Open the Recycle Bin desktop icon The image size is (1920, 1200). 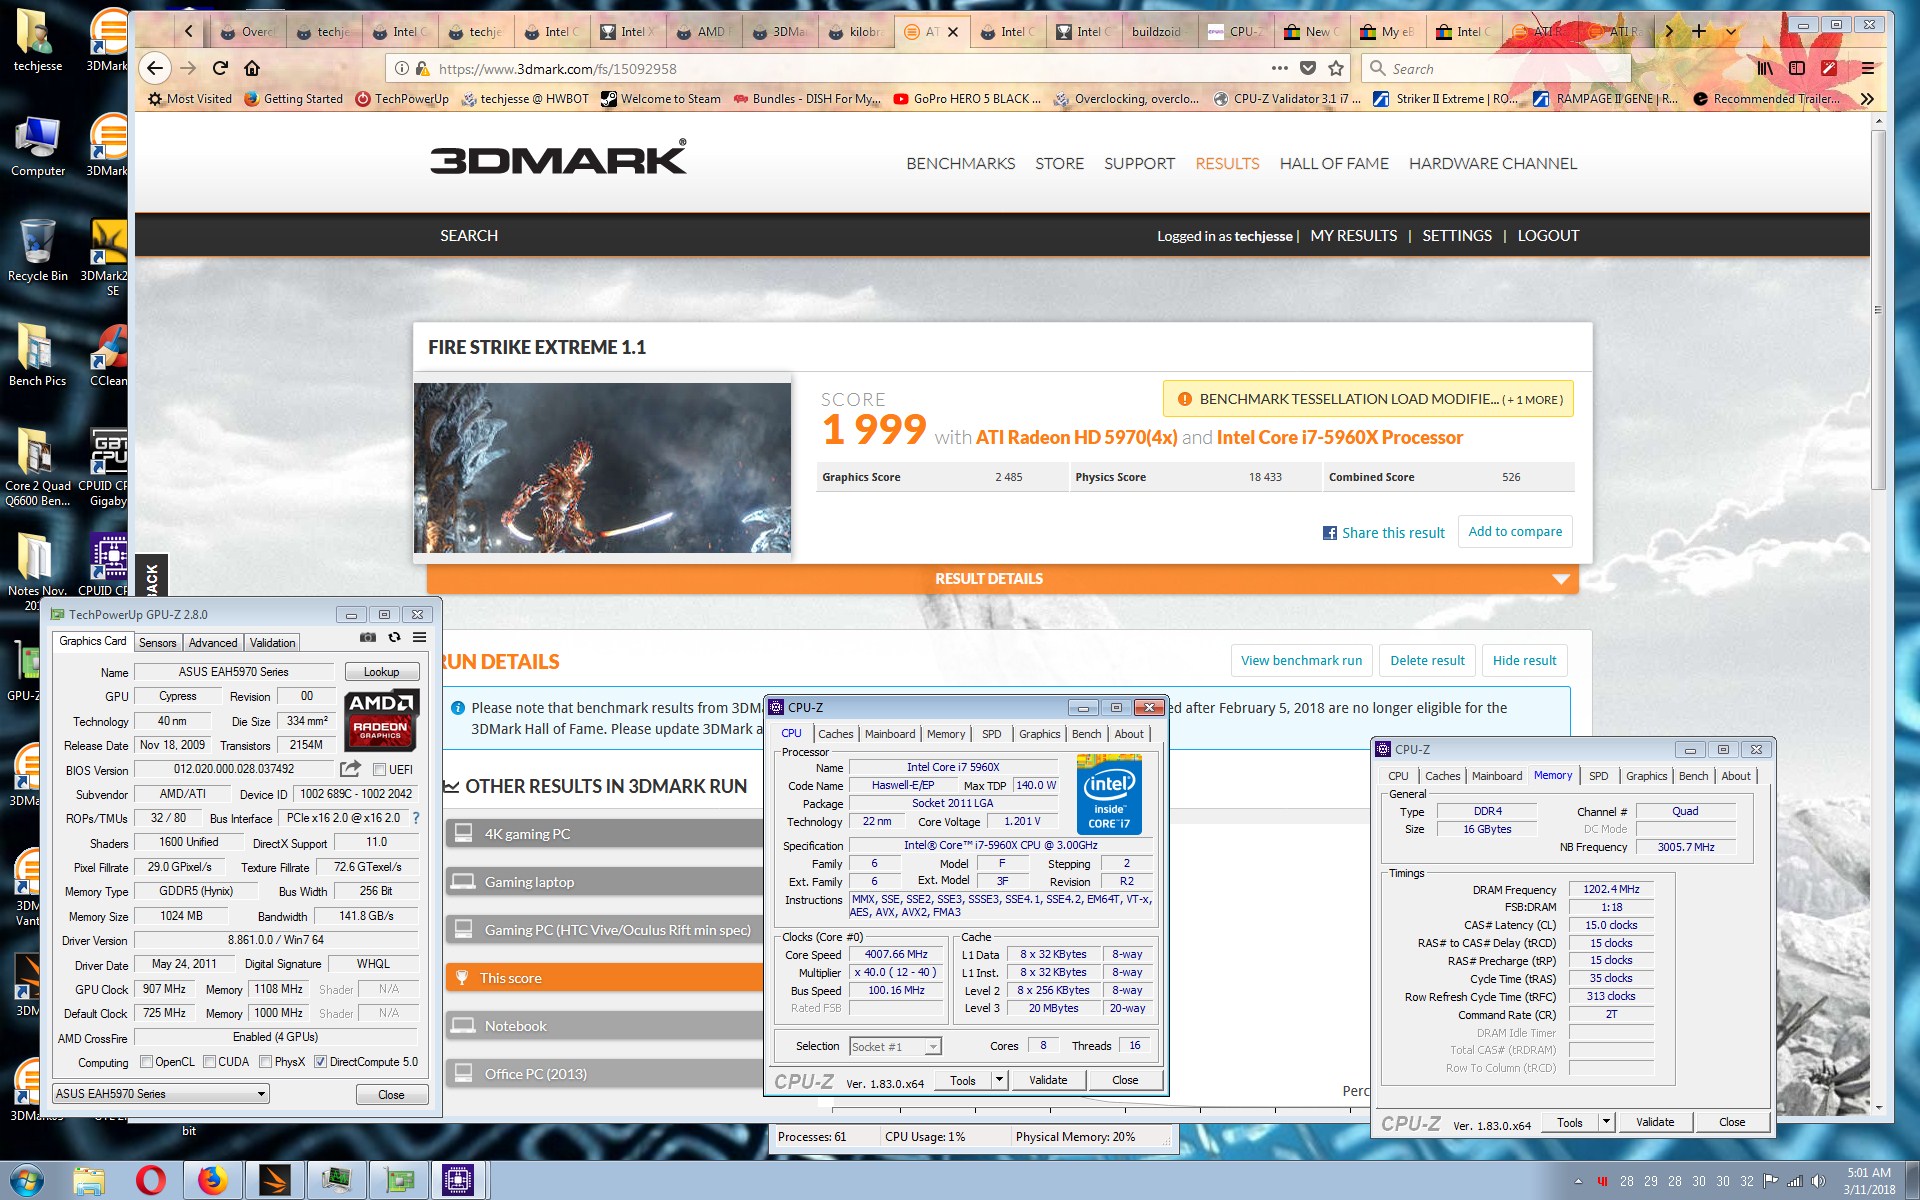(x=37, y=250)
